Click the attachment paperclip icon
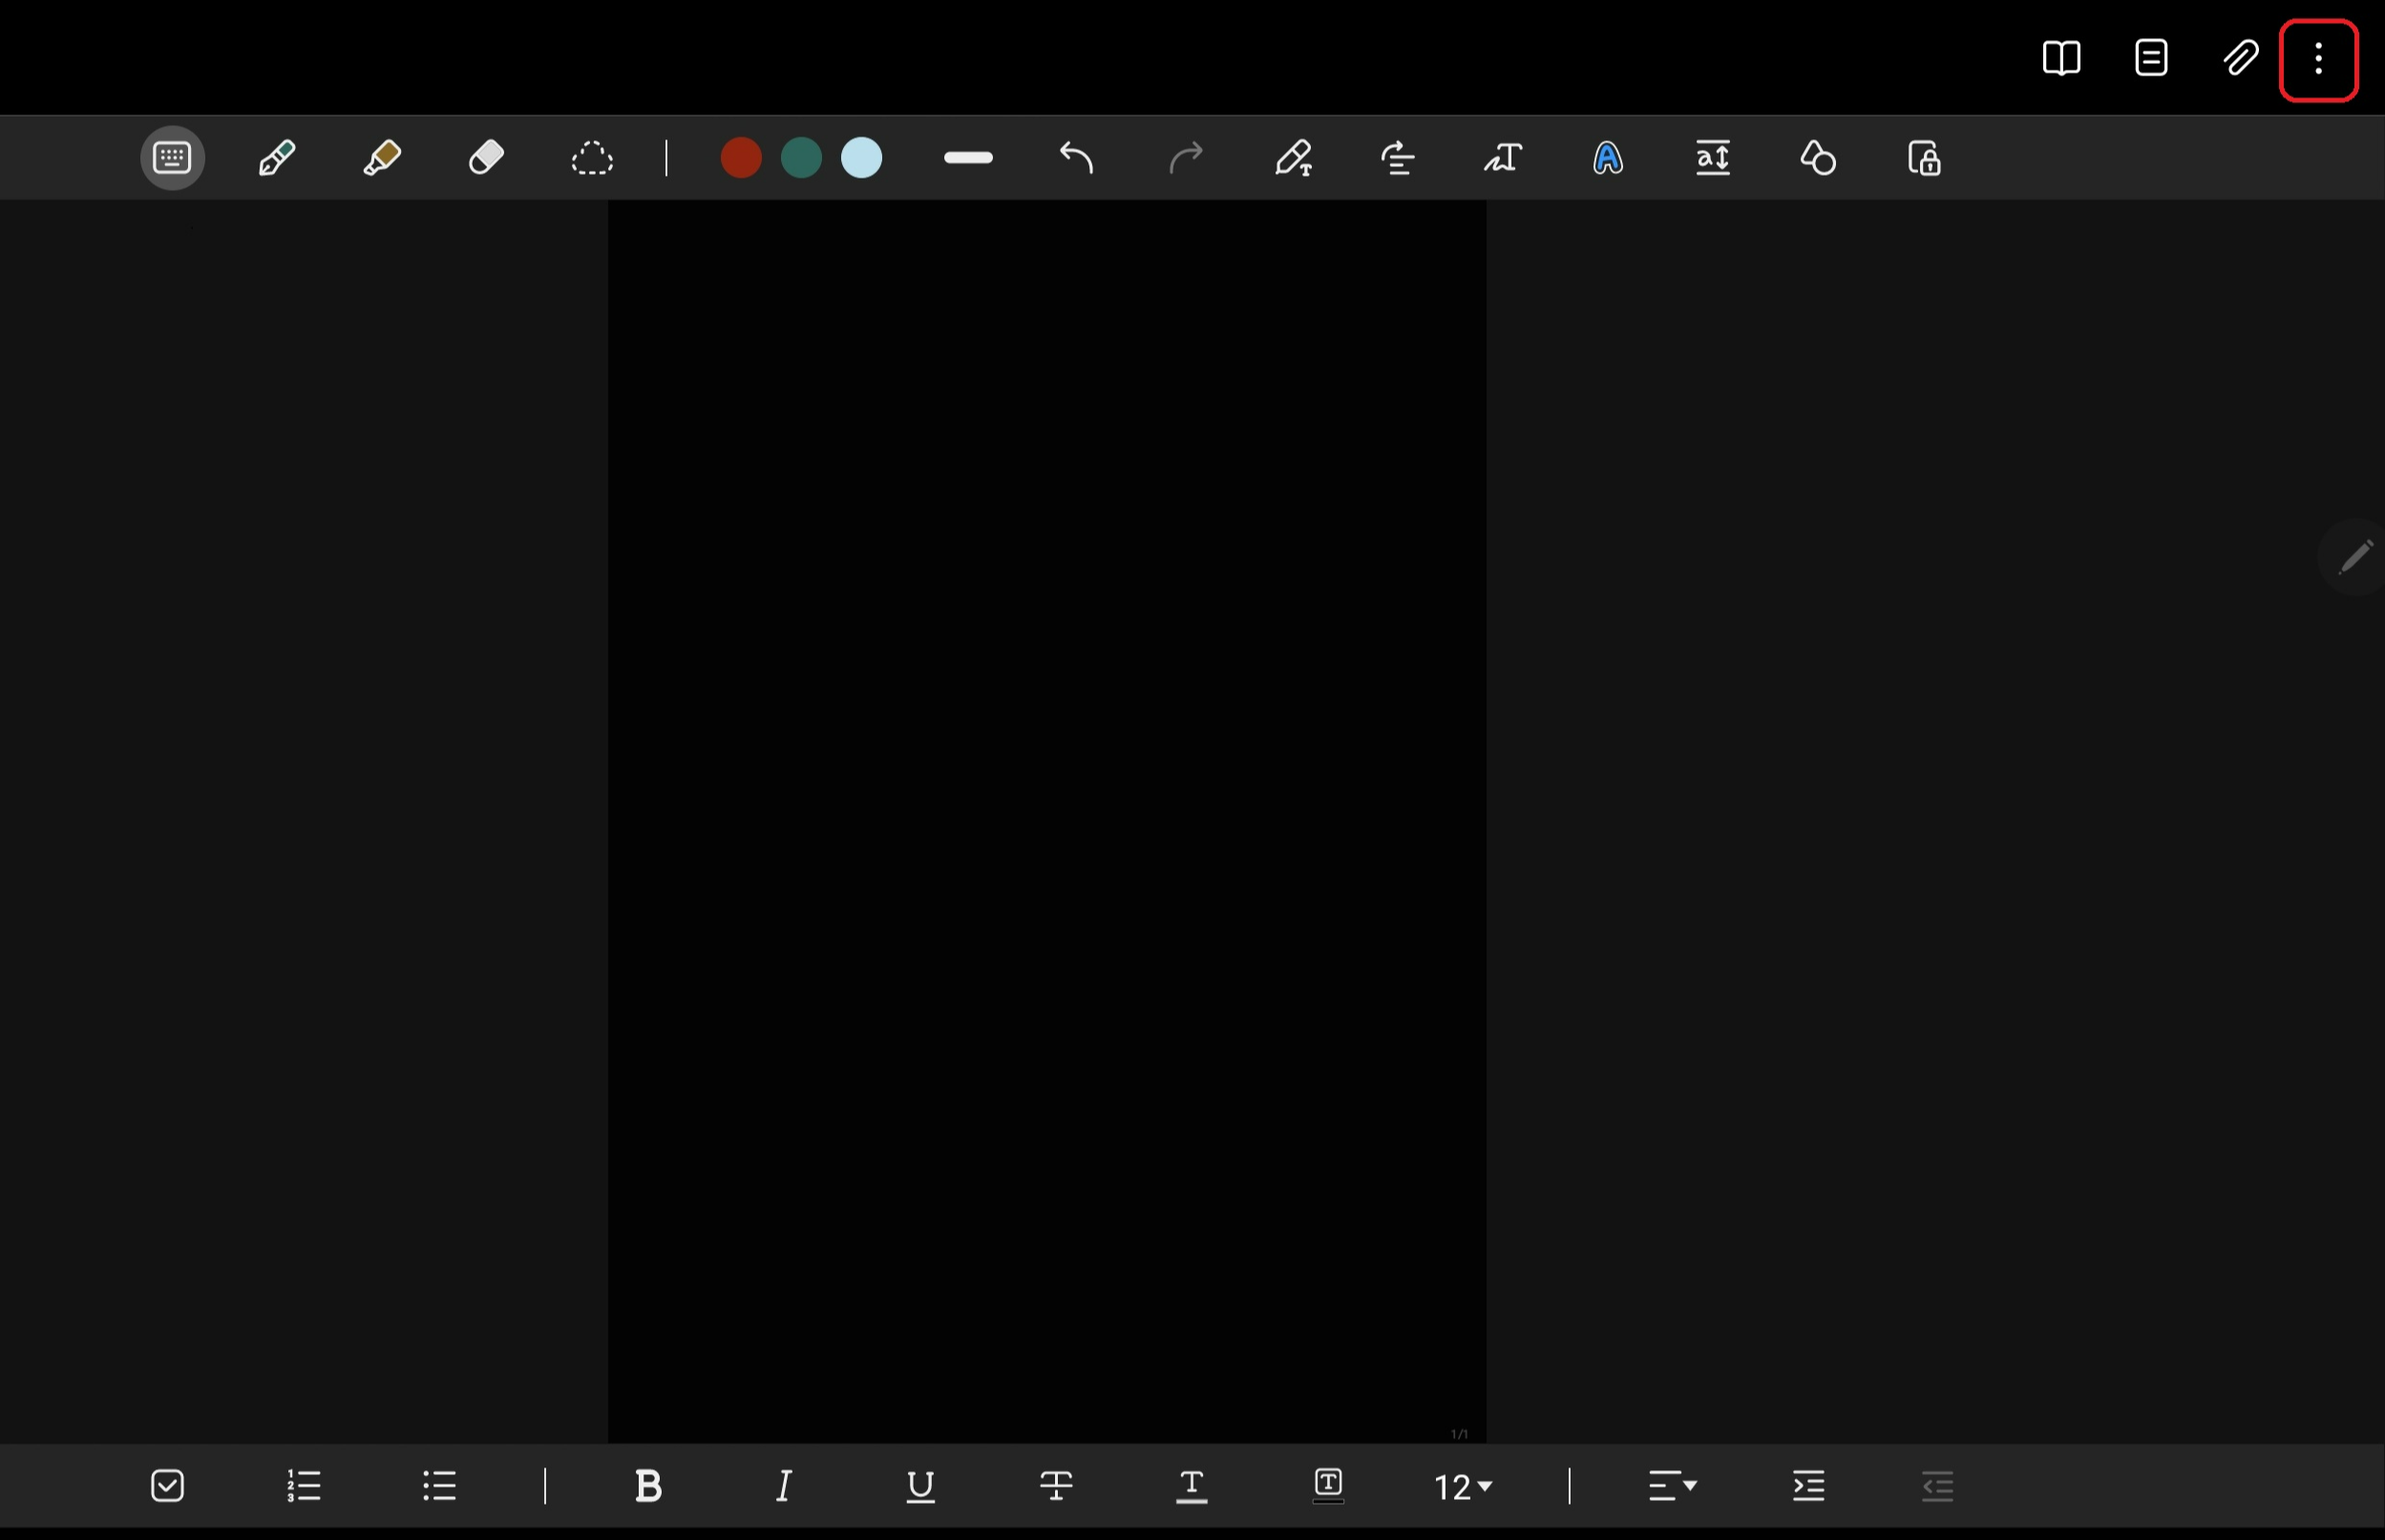 point(2240,58)
